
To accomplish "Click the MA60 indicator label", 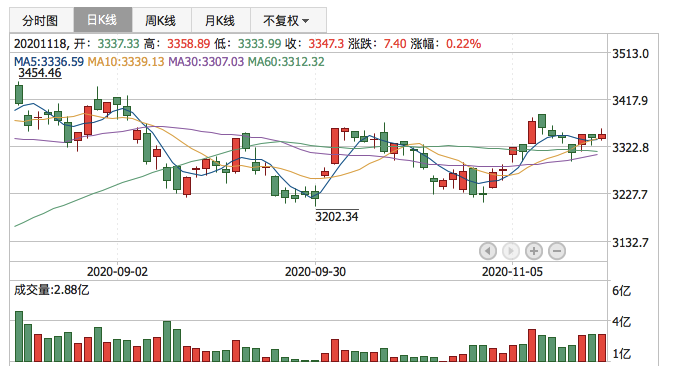I will click(x=286, y=62).
